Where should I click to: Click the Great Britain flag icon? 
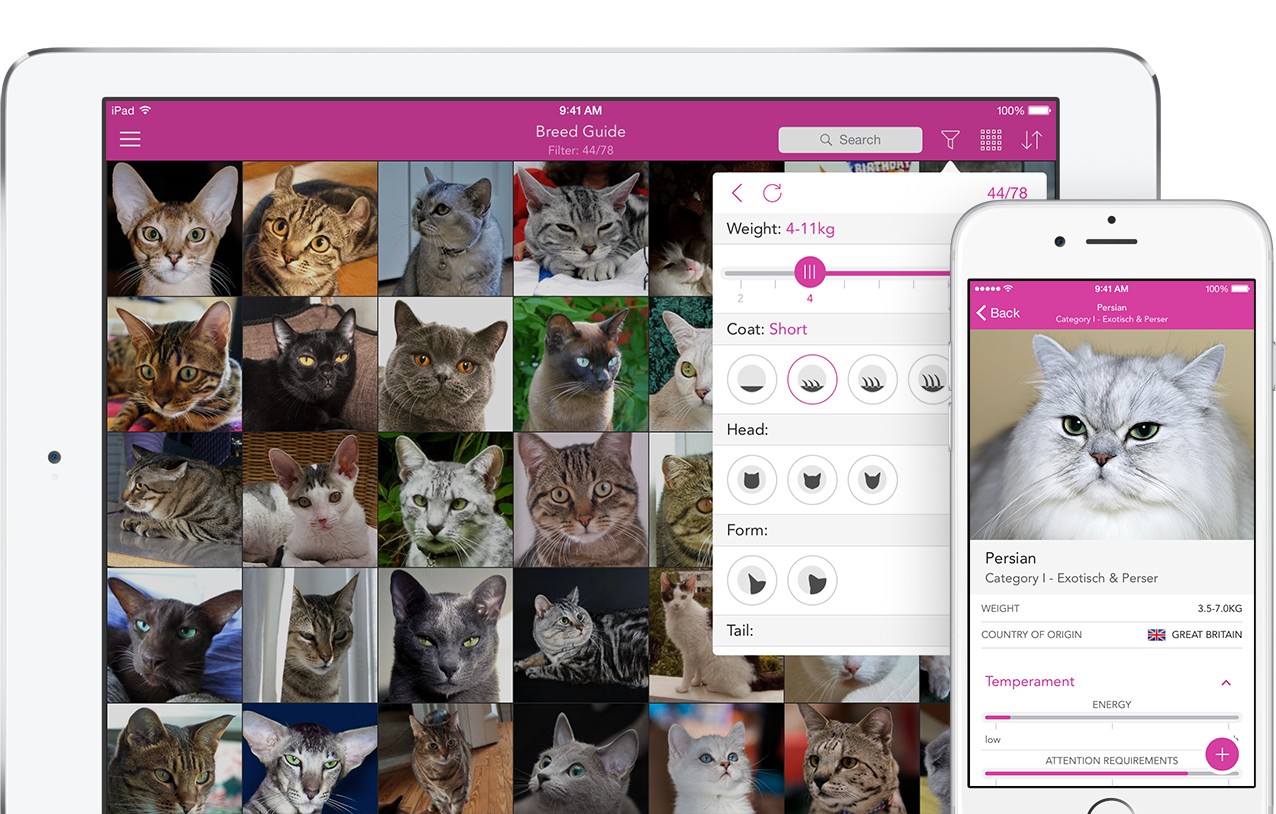(x=1156, y=635)
